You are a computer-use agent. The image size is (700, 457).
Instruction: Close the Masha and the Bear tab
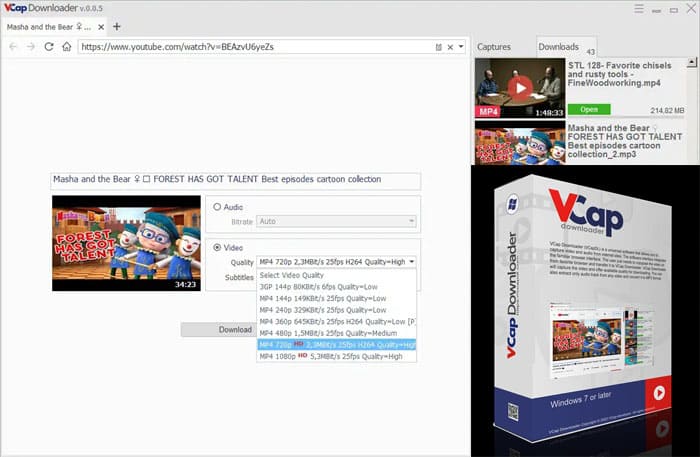click(101, 27)
